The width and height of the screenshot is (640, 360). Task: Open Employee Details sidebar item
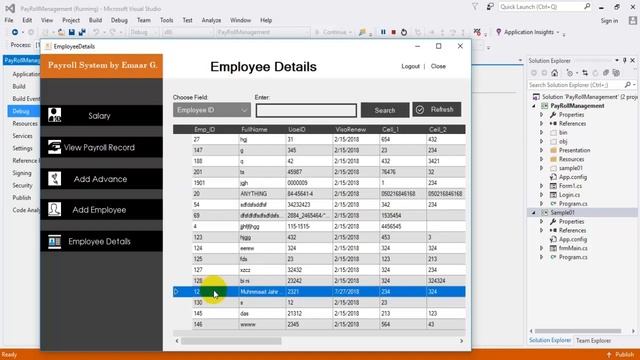pyautogui.click(x=101, y=241)
